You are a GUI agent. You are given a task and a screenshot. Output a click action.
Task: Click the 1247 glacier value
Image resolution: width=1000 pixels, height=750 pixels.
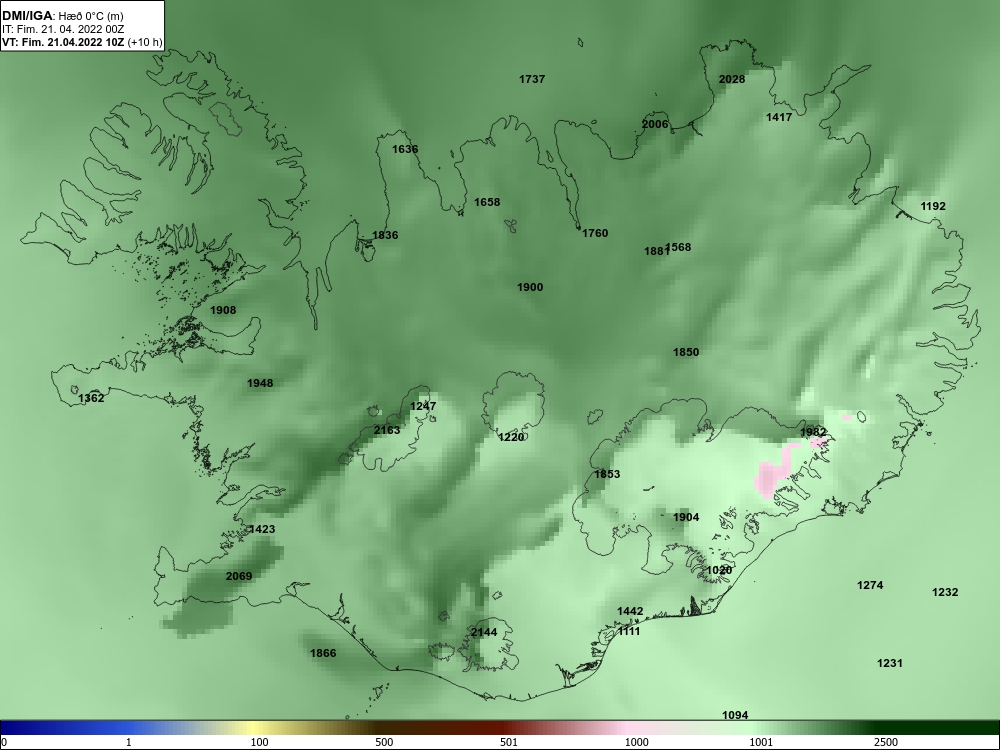423,406
